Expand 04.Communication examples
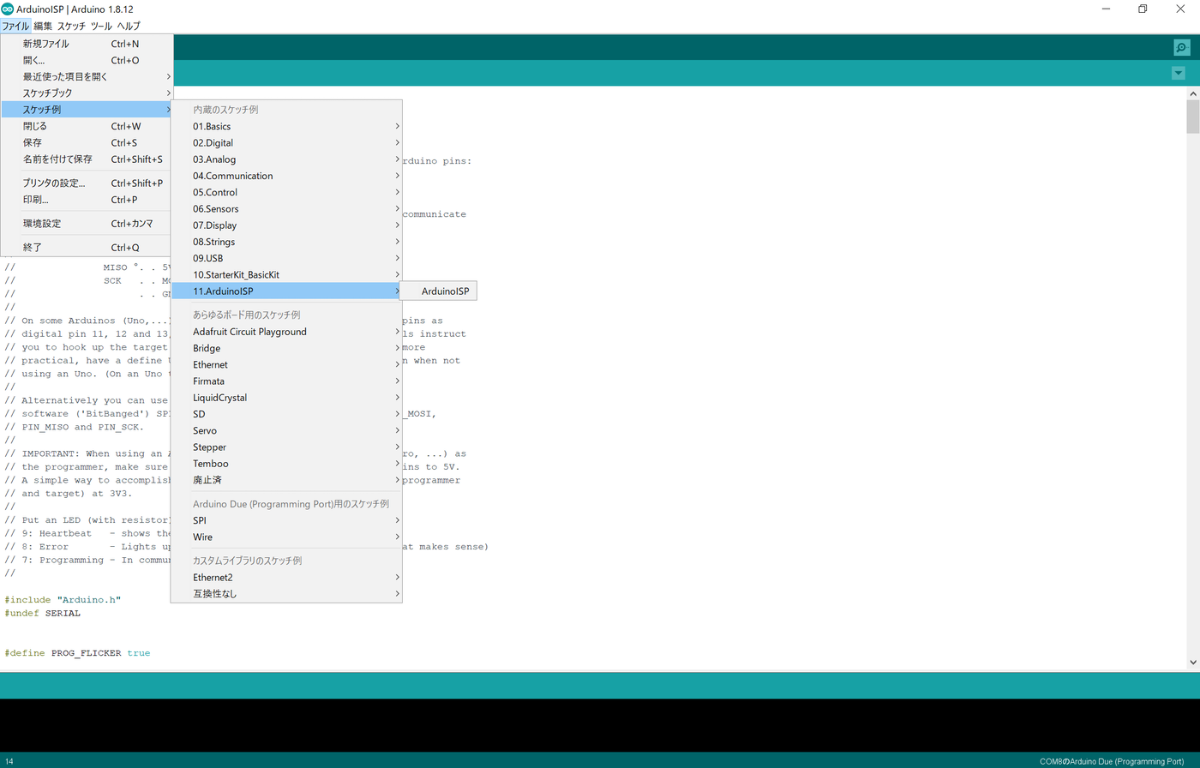This screenshot has height=768, width=1200. 287,176
